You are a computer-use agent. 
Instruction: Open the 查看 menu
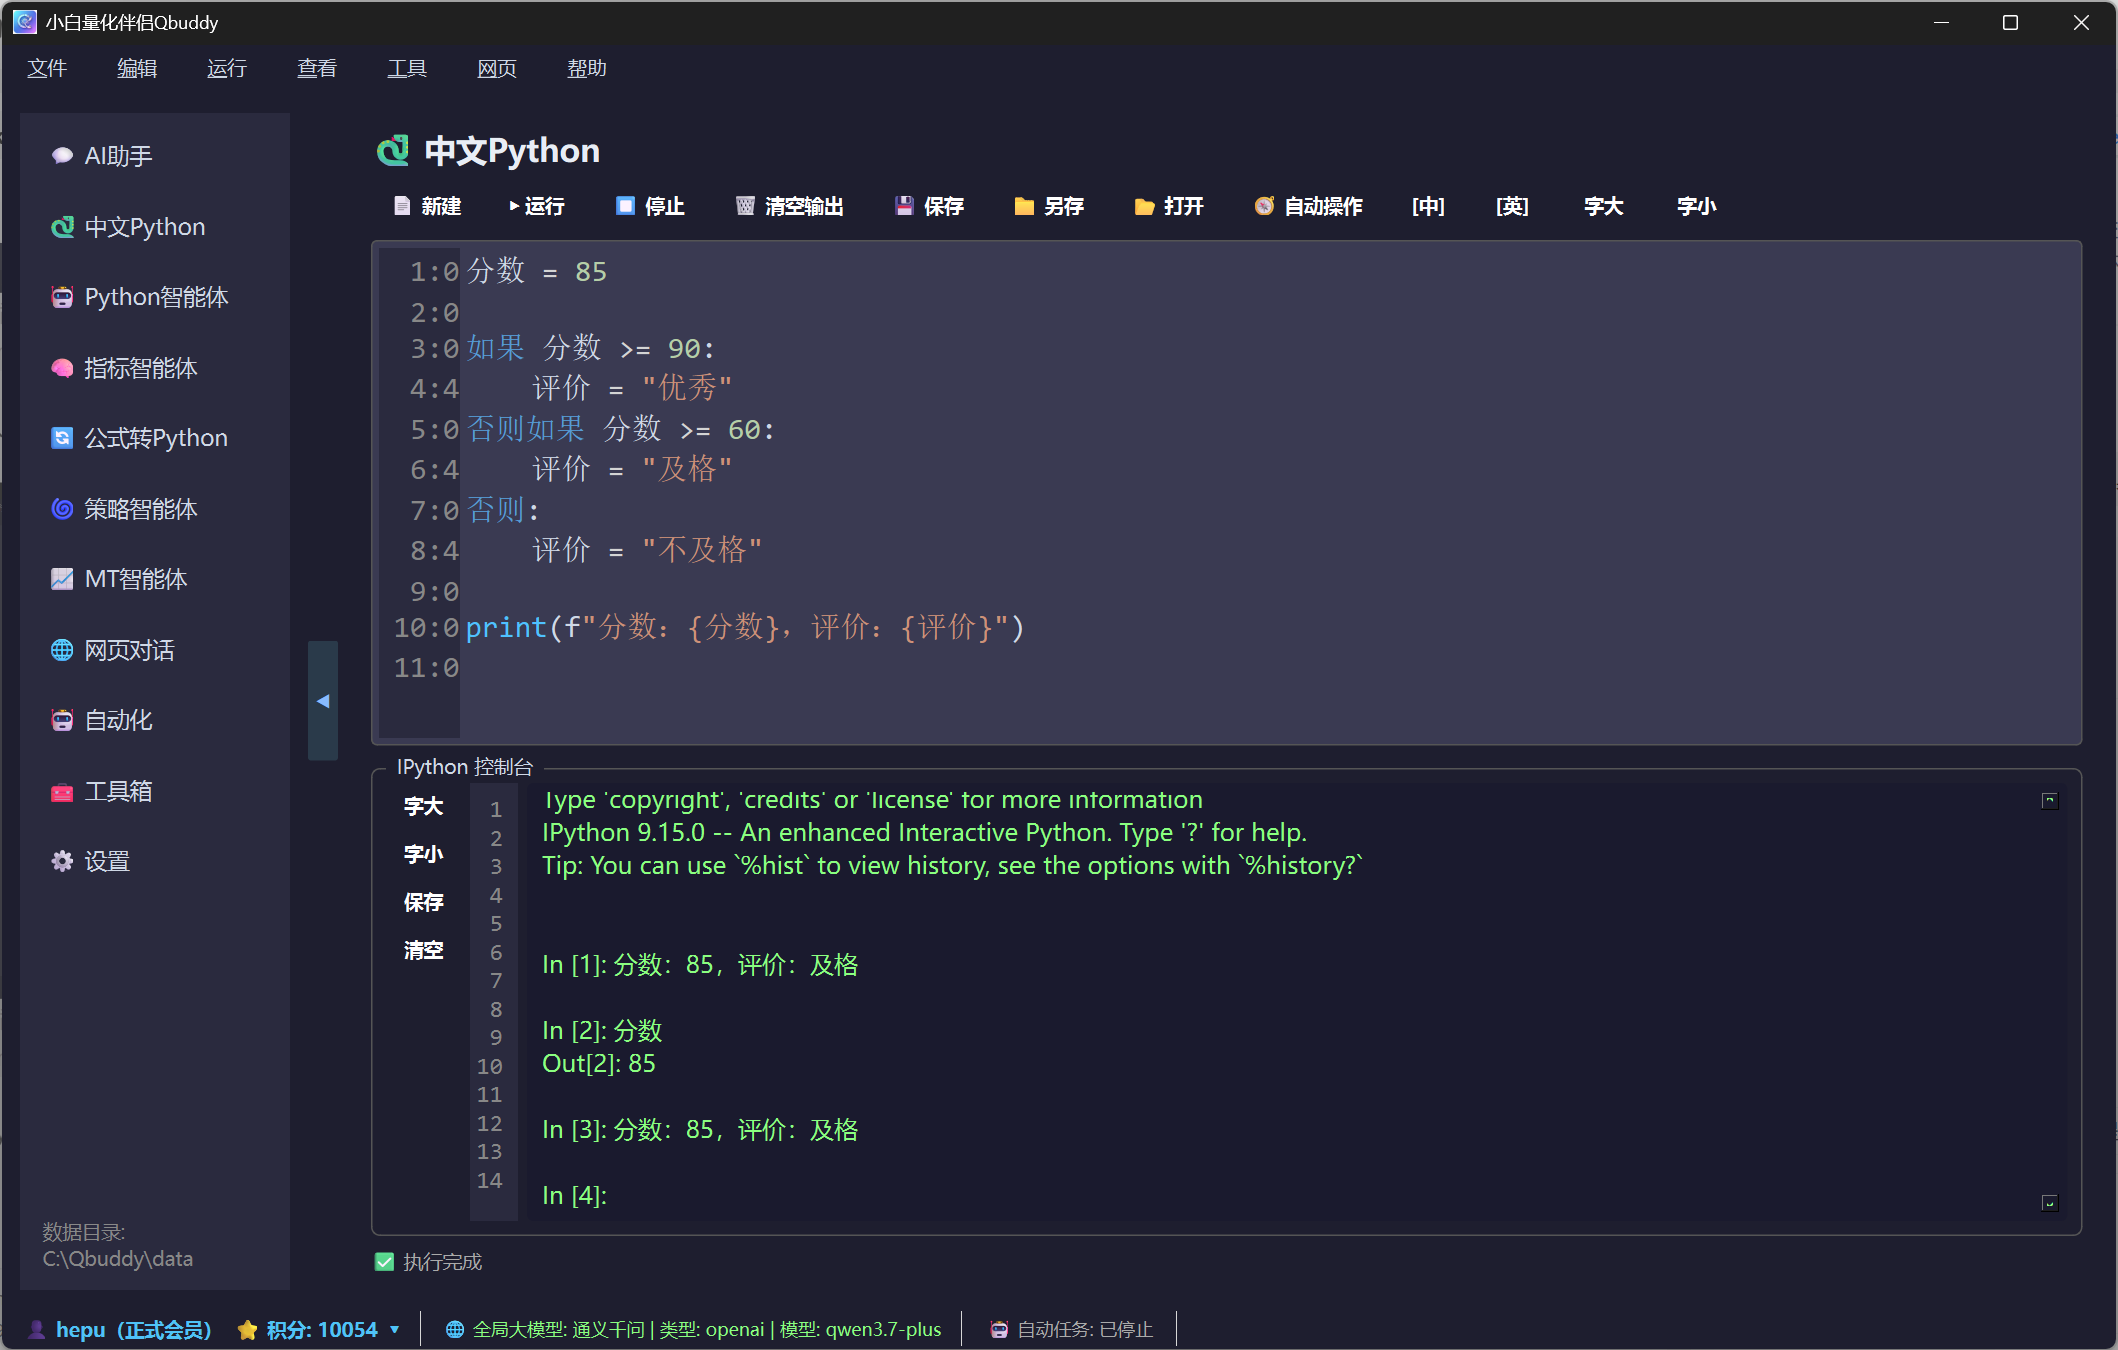[x=317, y=68]
